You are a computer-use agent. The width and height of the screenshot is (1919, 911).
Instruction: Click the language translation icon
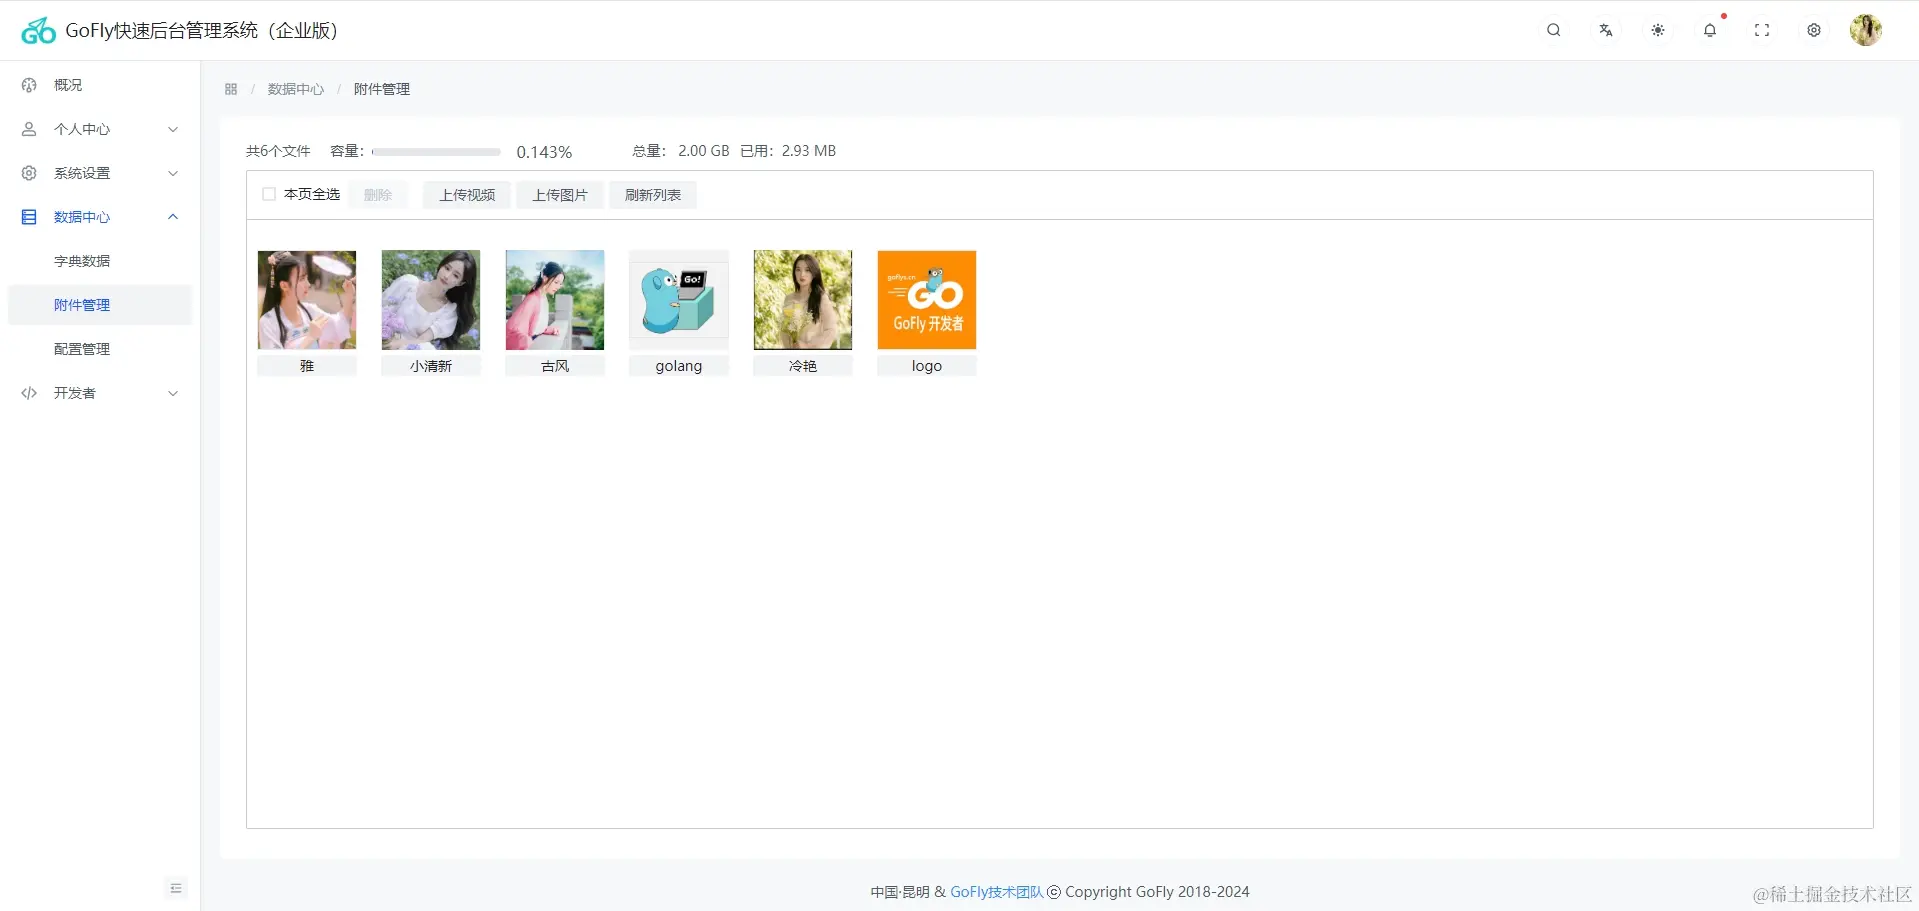pyautogui.click(x=1605, y=30)
